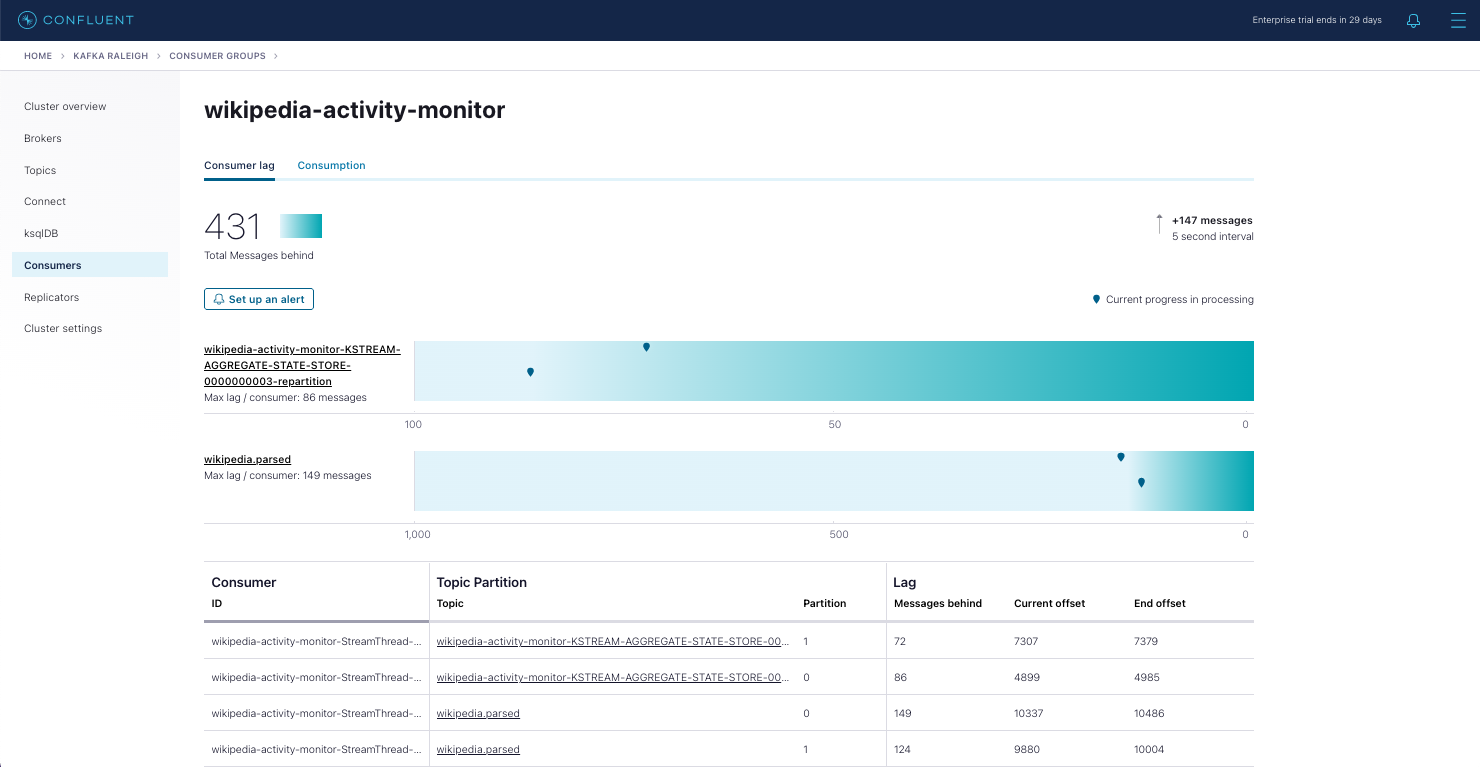Click the repartition topic lag bar
This screenshot has height=767, width=1480.
coord(834,371)
